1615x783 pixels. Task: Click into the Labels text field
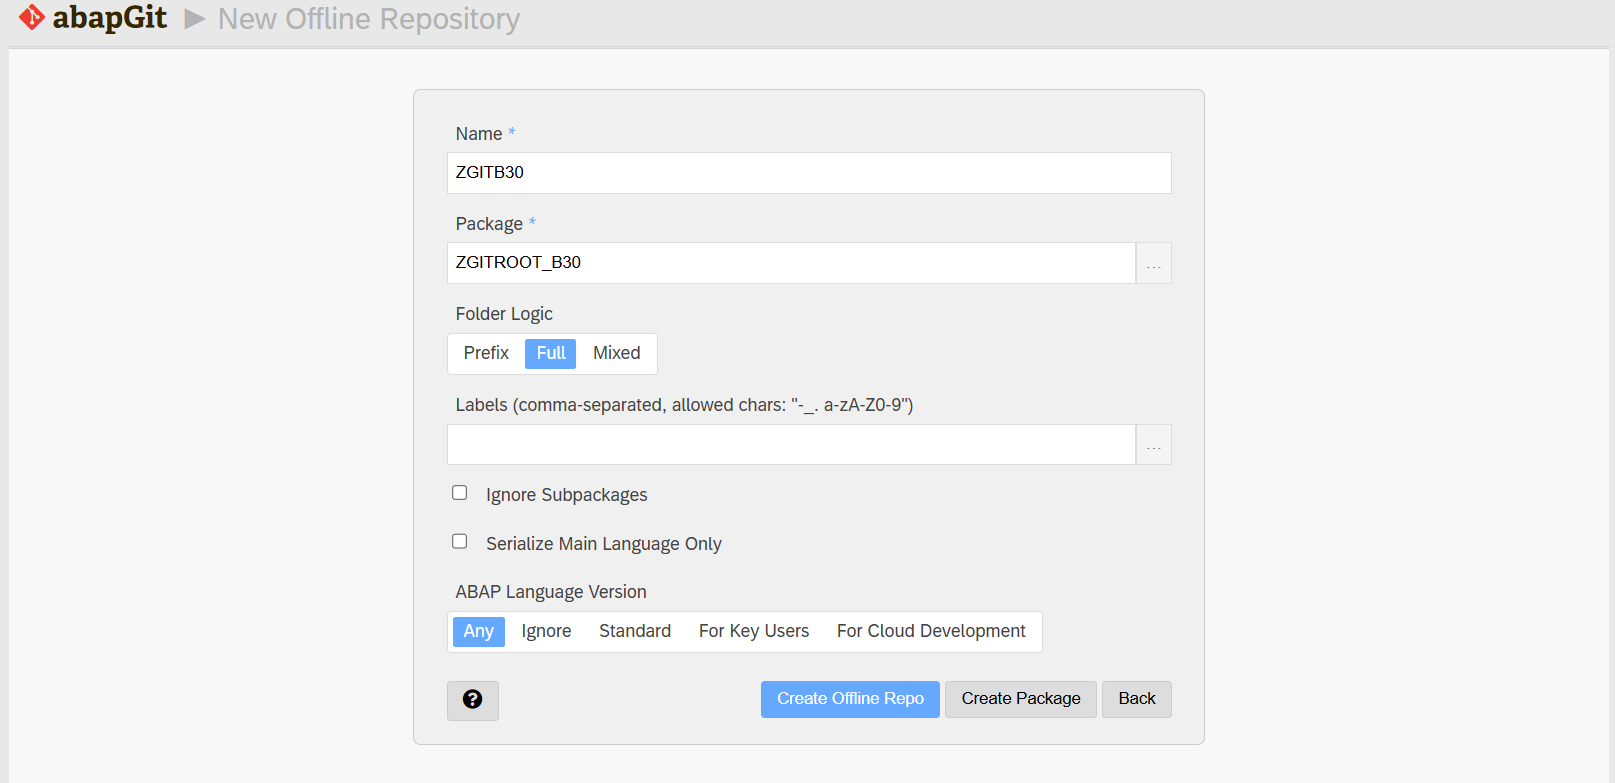click(790, 445)
